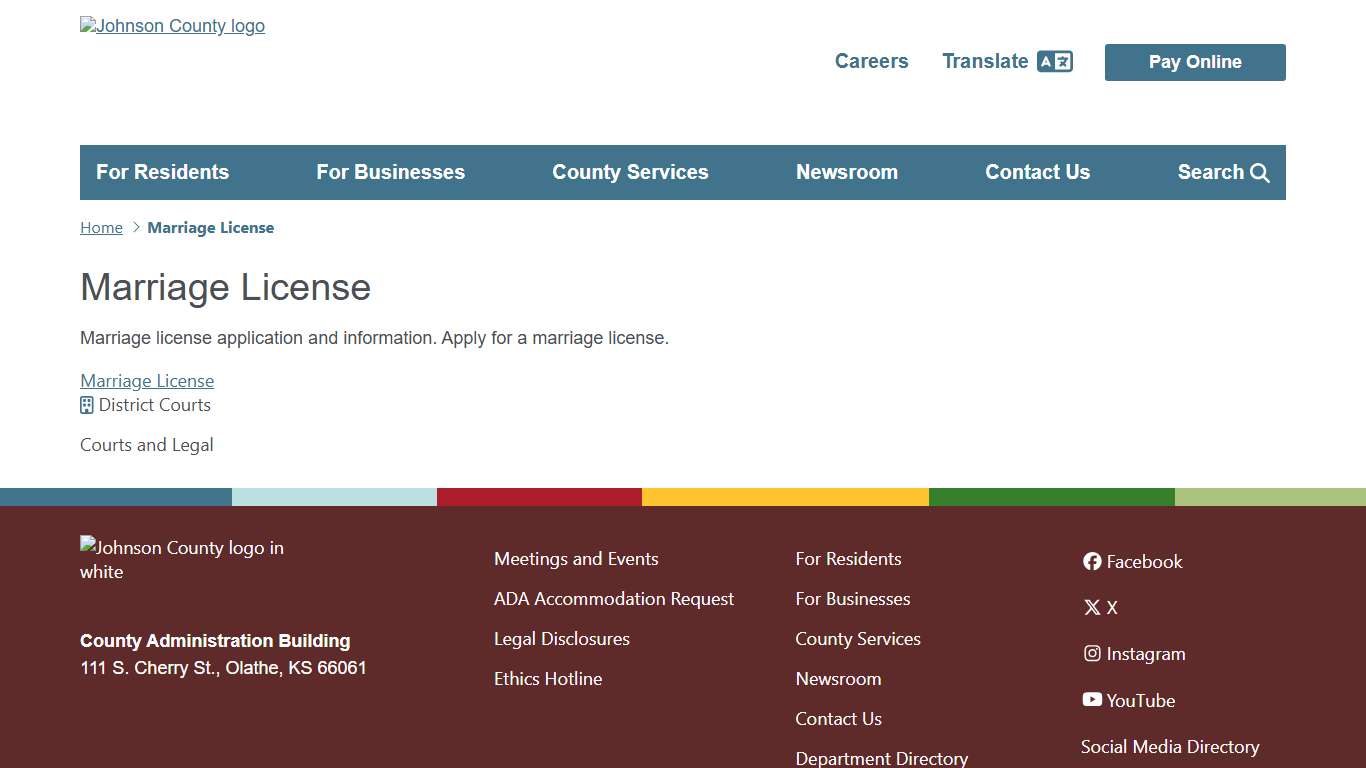Follow the Marriage License link

(146, 381)
